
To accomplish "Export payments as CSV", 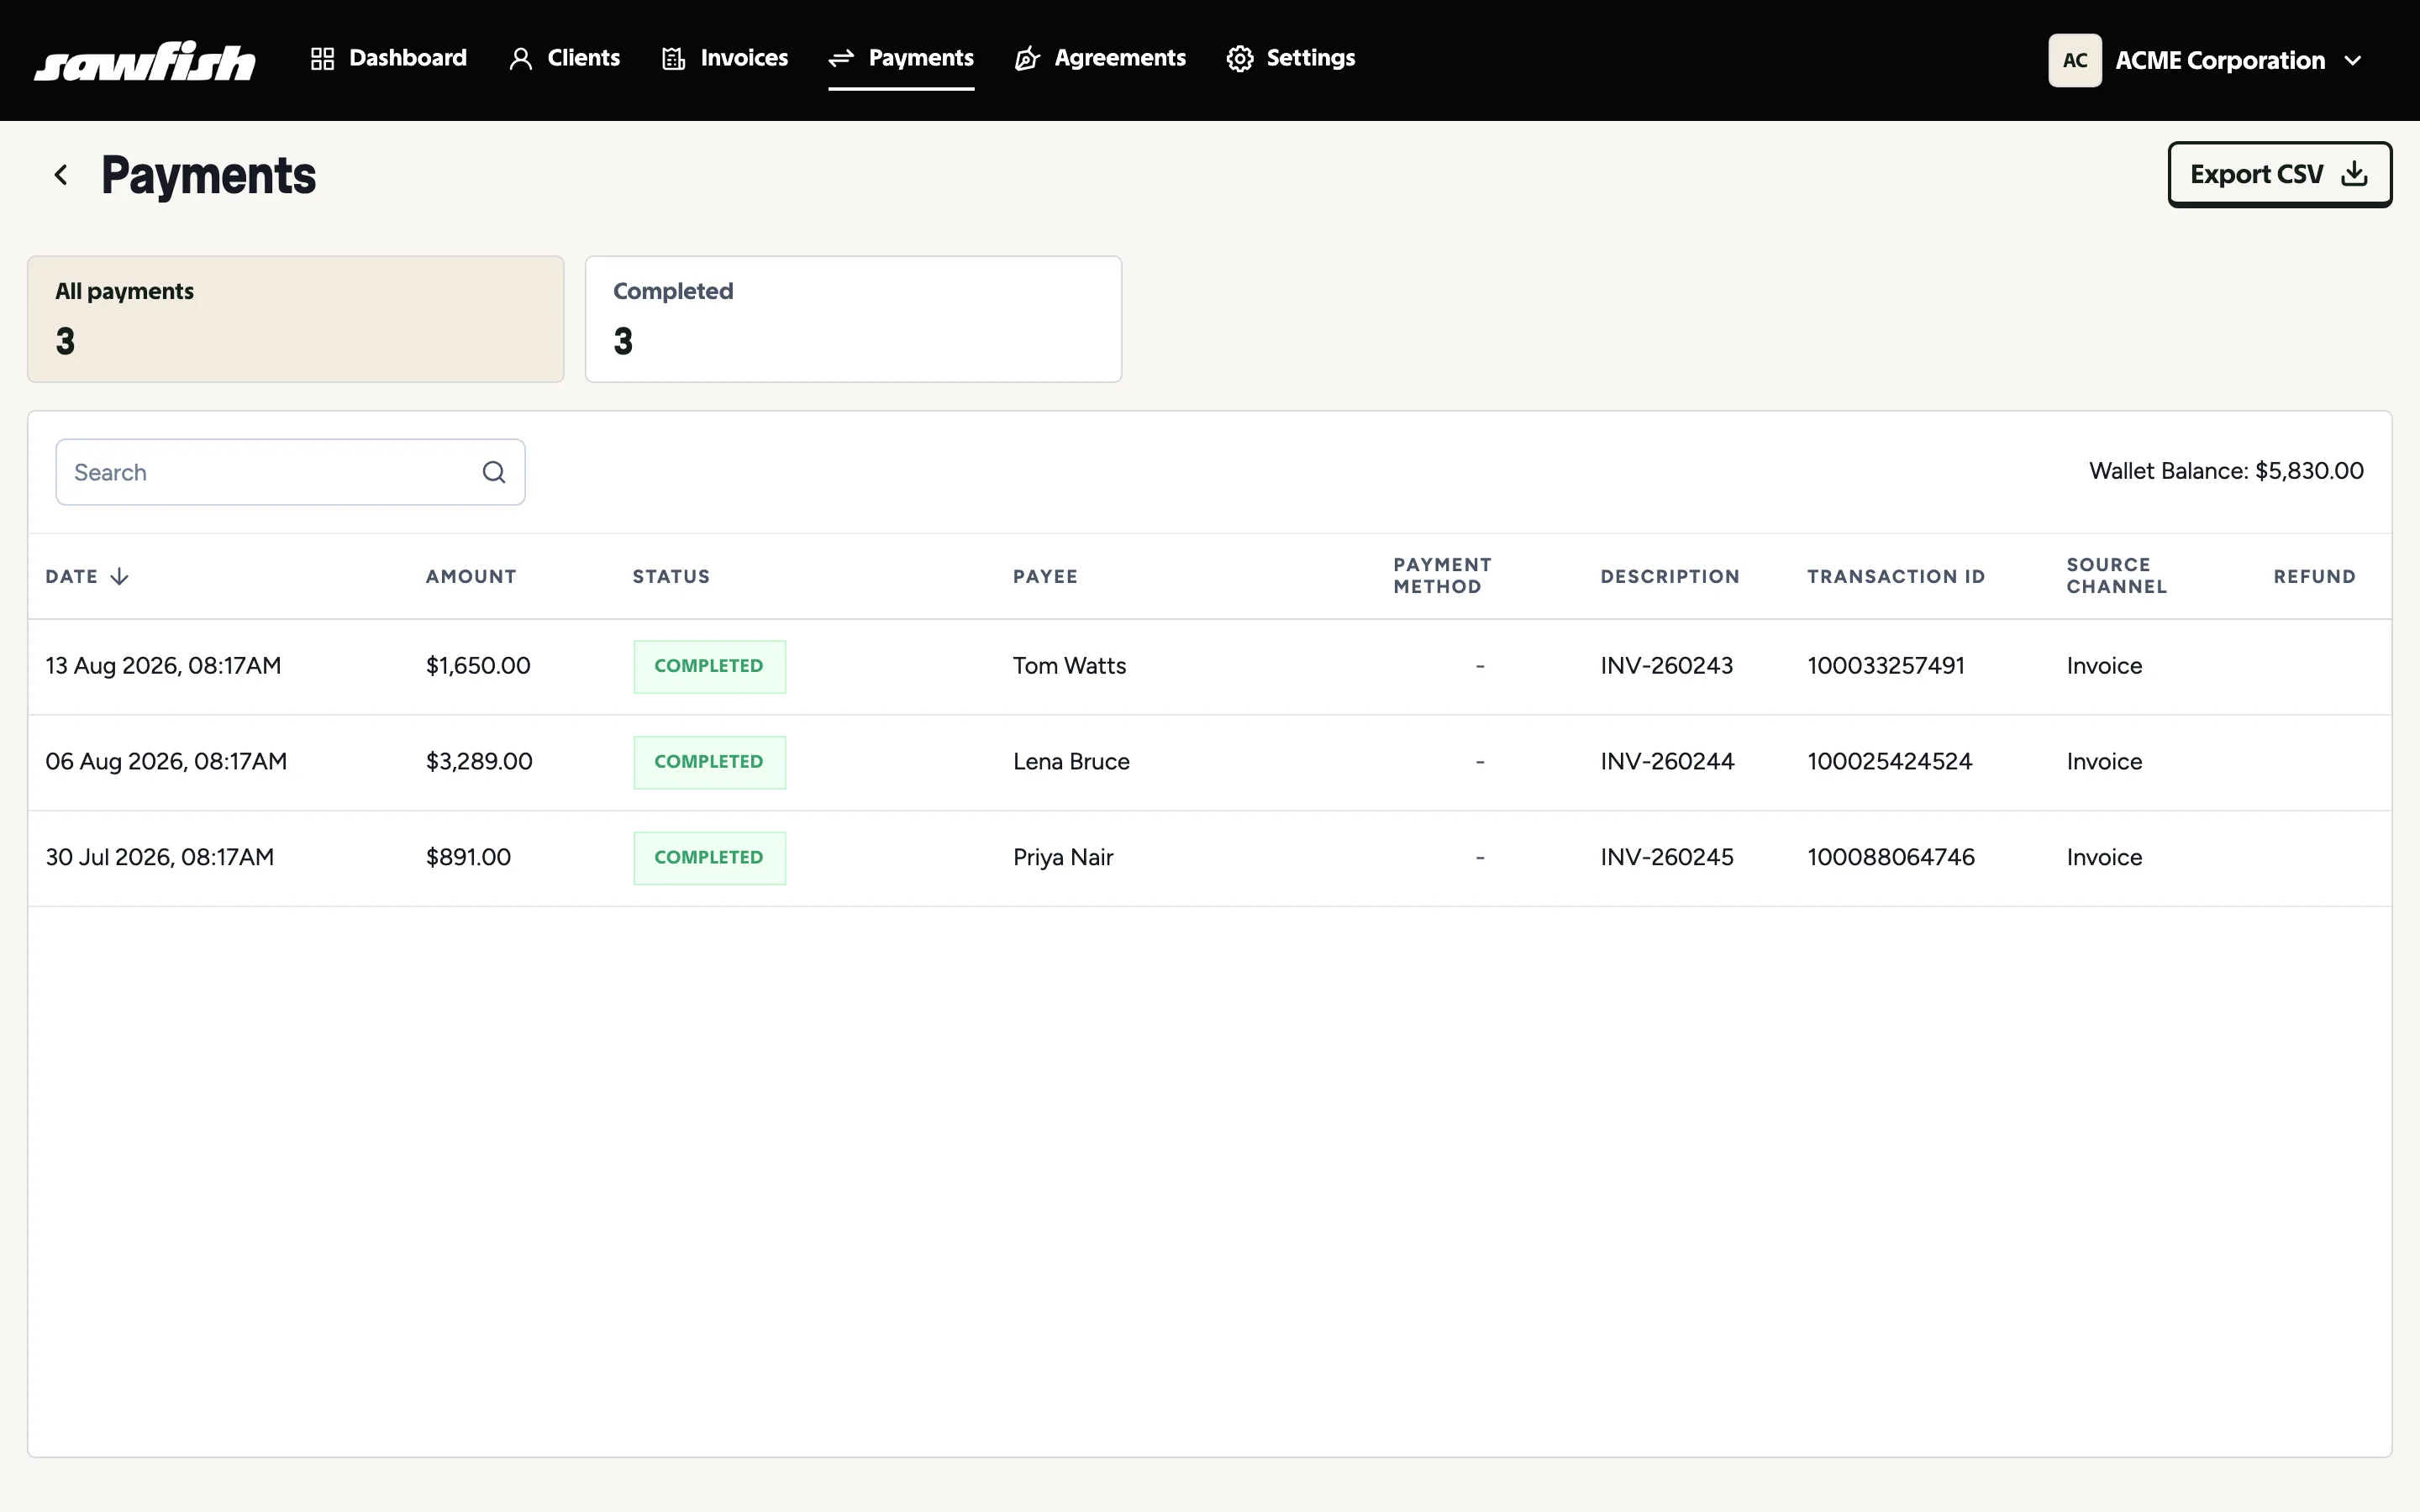I will click(2279, 174).
